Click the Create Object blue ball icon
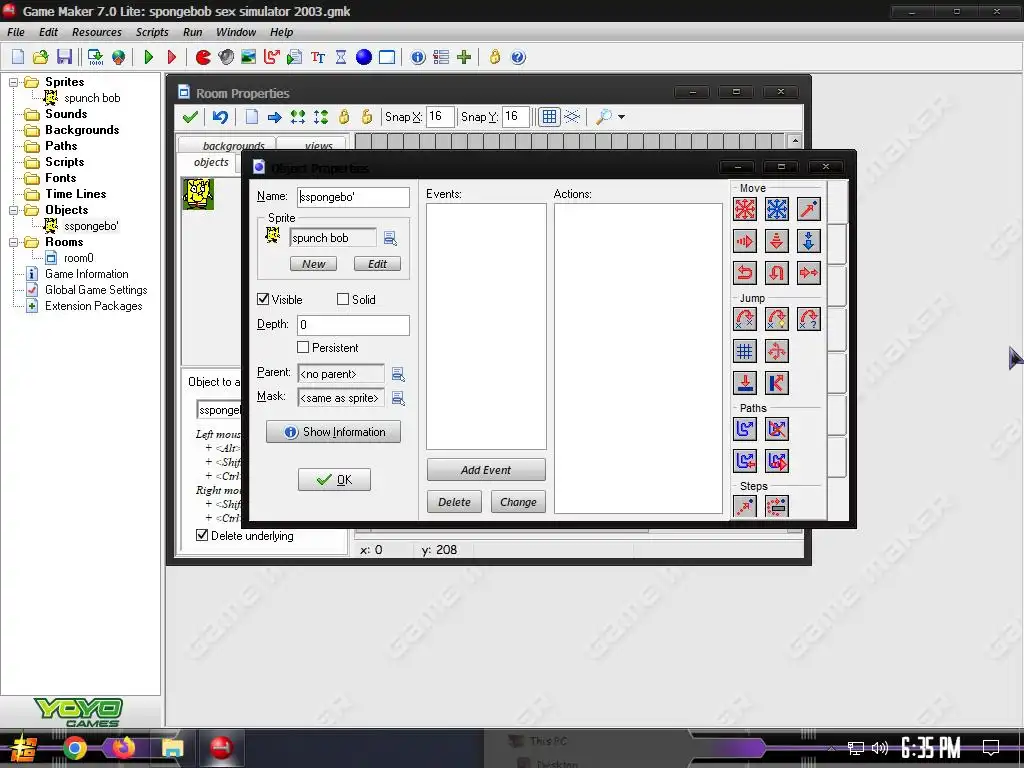The height and width of the screenshot is (768, 1024). tap(364, 57)
